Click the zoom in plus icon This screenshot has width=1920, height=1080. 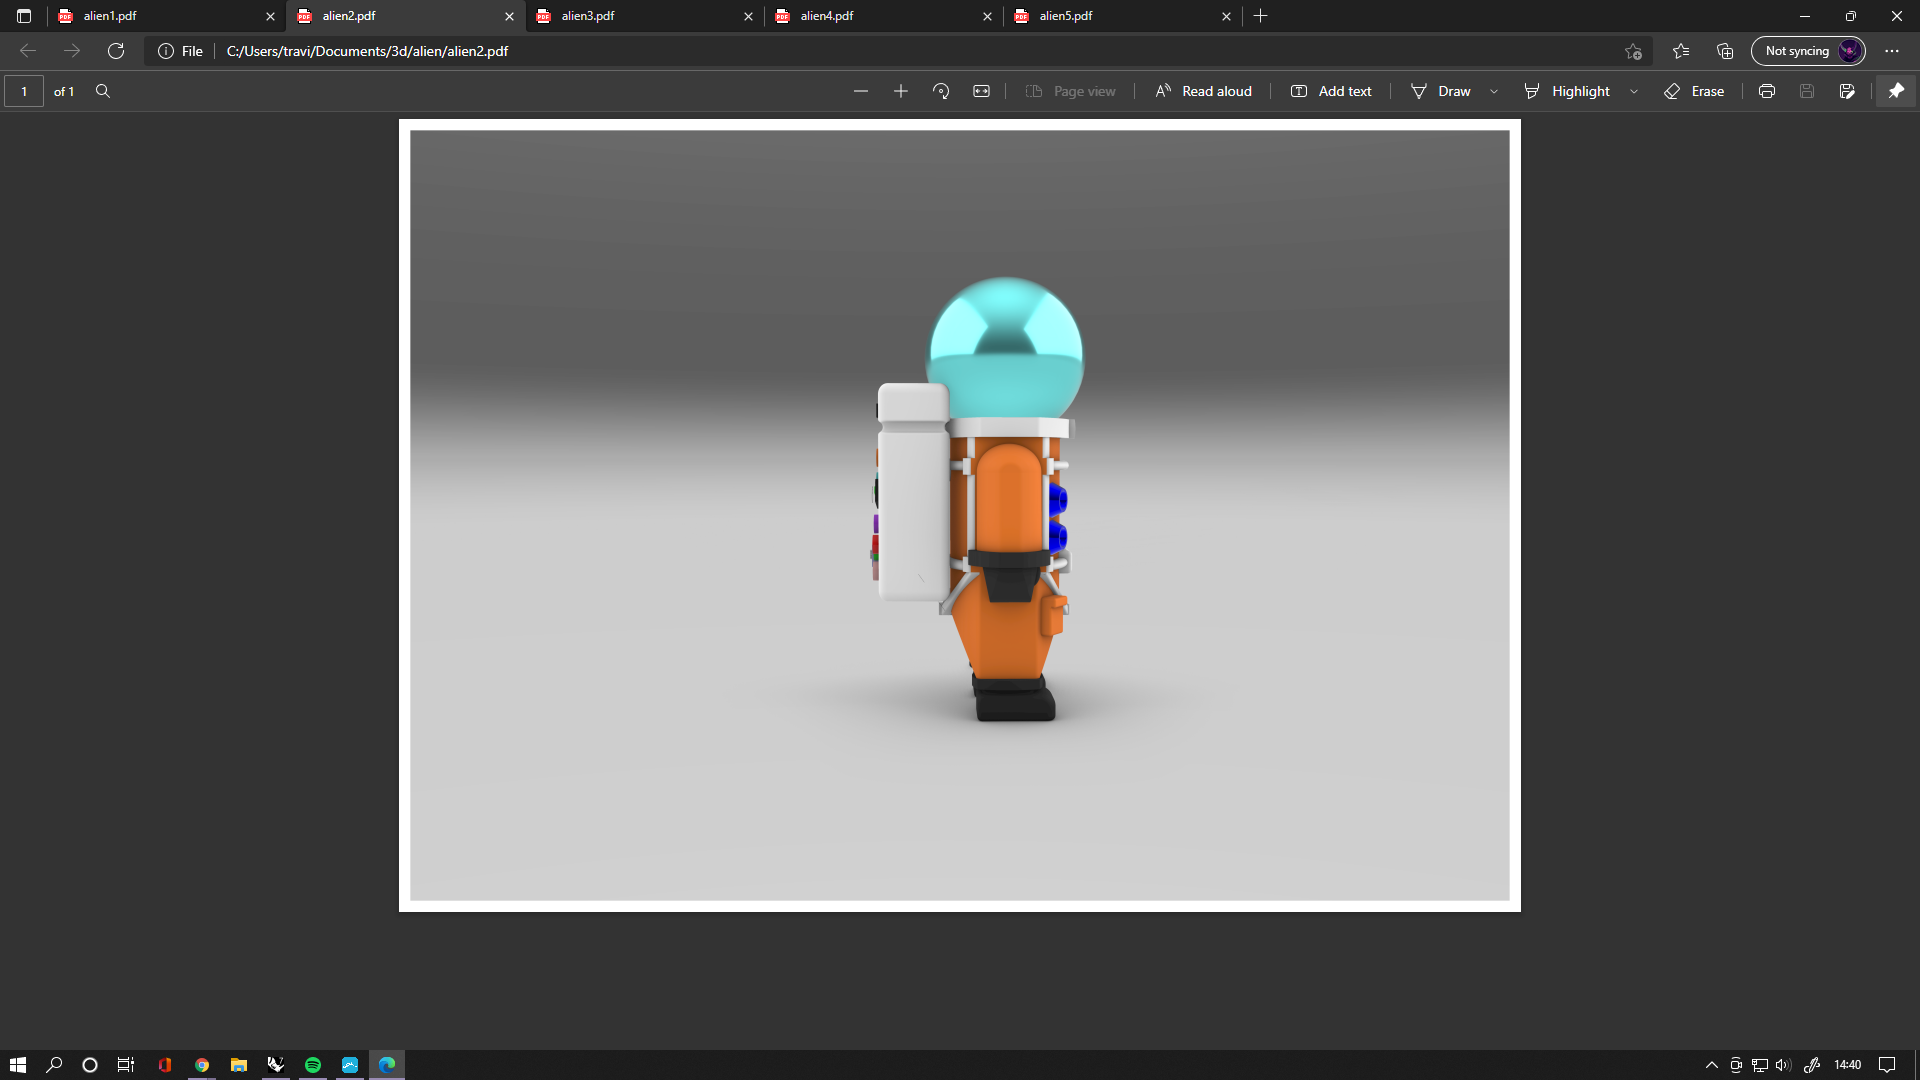pyautogui.click(x=901, y=91)
